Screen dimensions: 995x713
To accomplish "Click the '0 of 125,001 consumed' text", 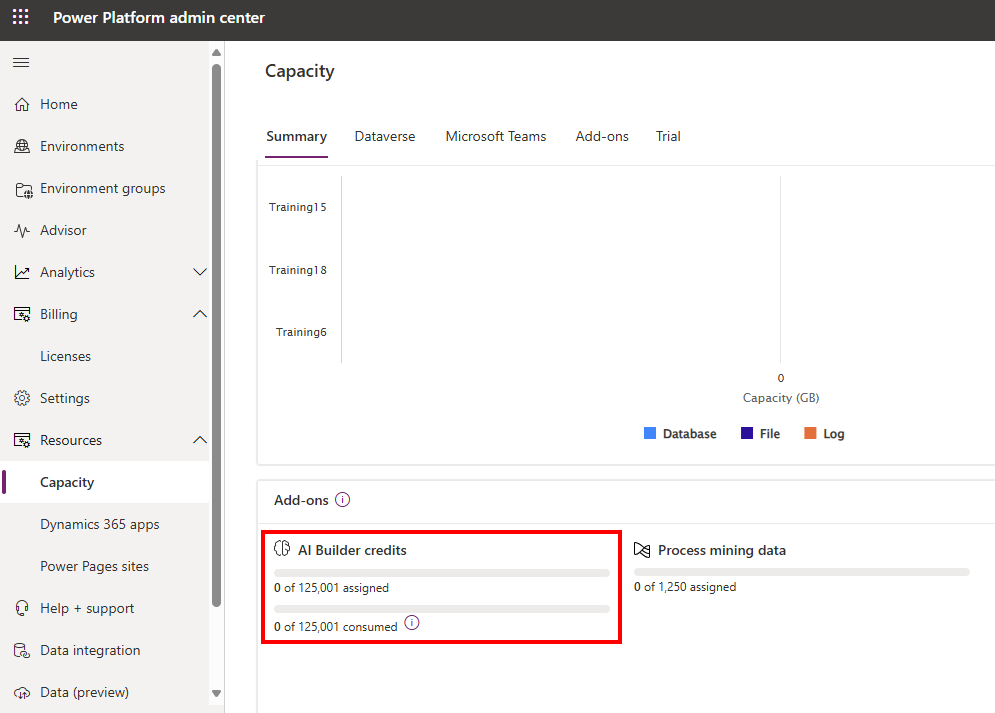I will (336, 627).
